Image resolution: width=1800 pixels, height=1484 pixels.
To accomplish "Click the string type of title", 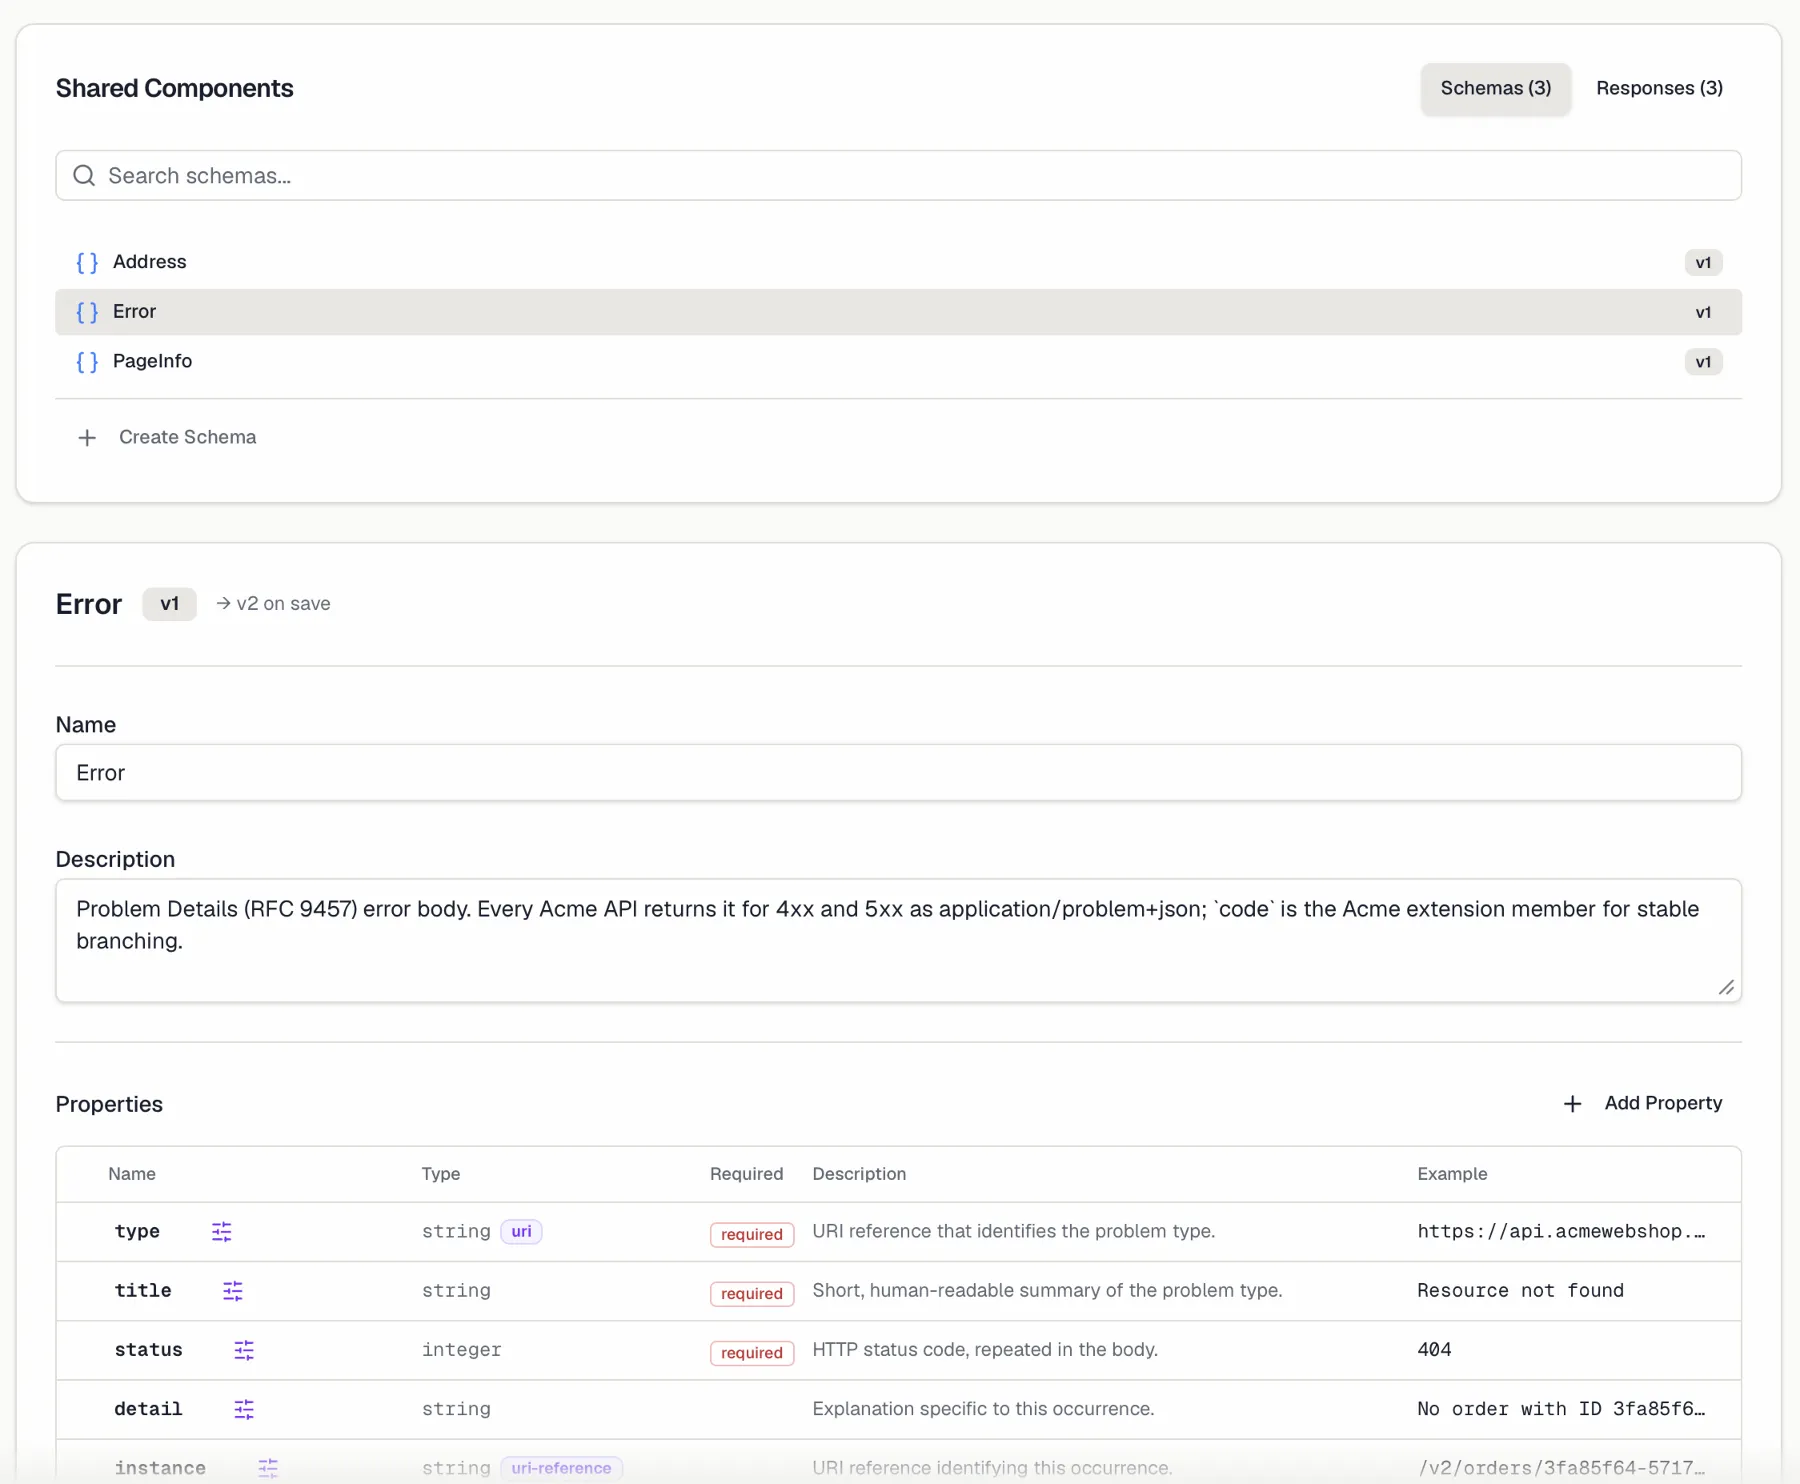I will 456,1291.
